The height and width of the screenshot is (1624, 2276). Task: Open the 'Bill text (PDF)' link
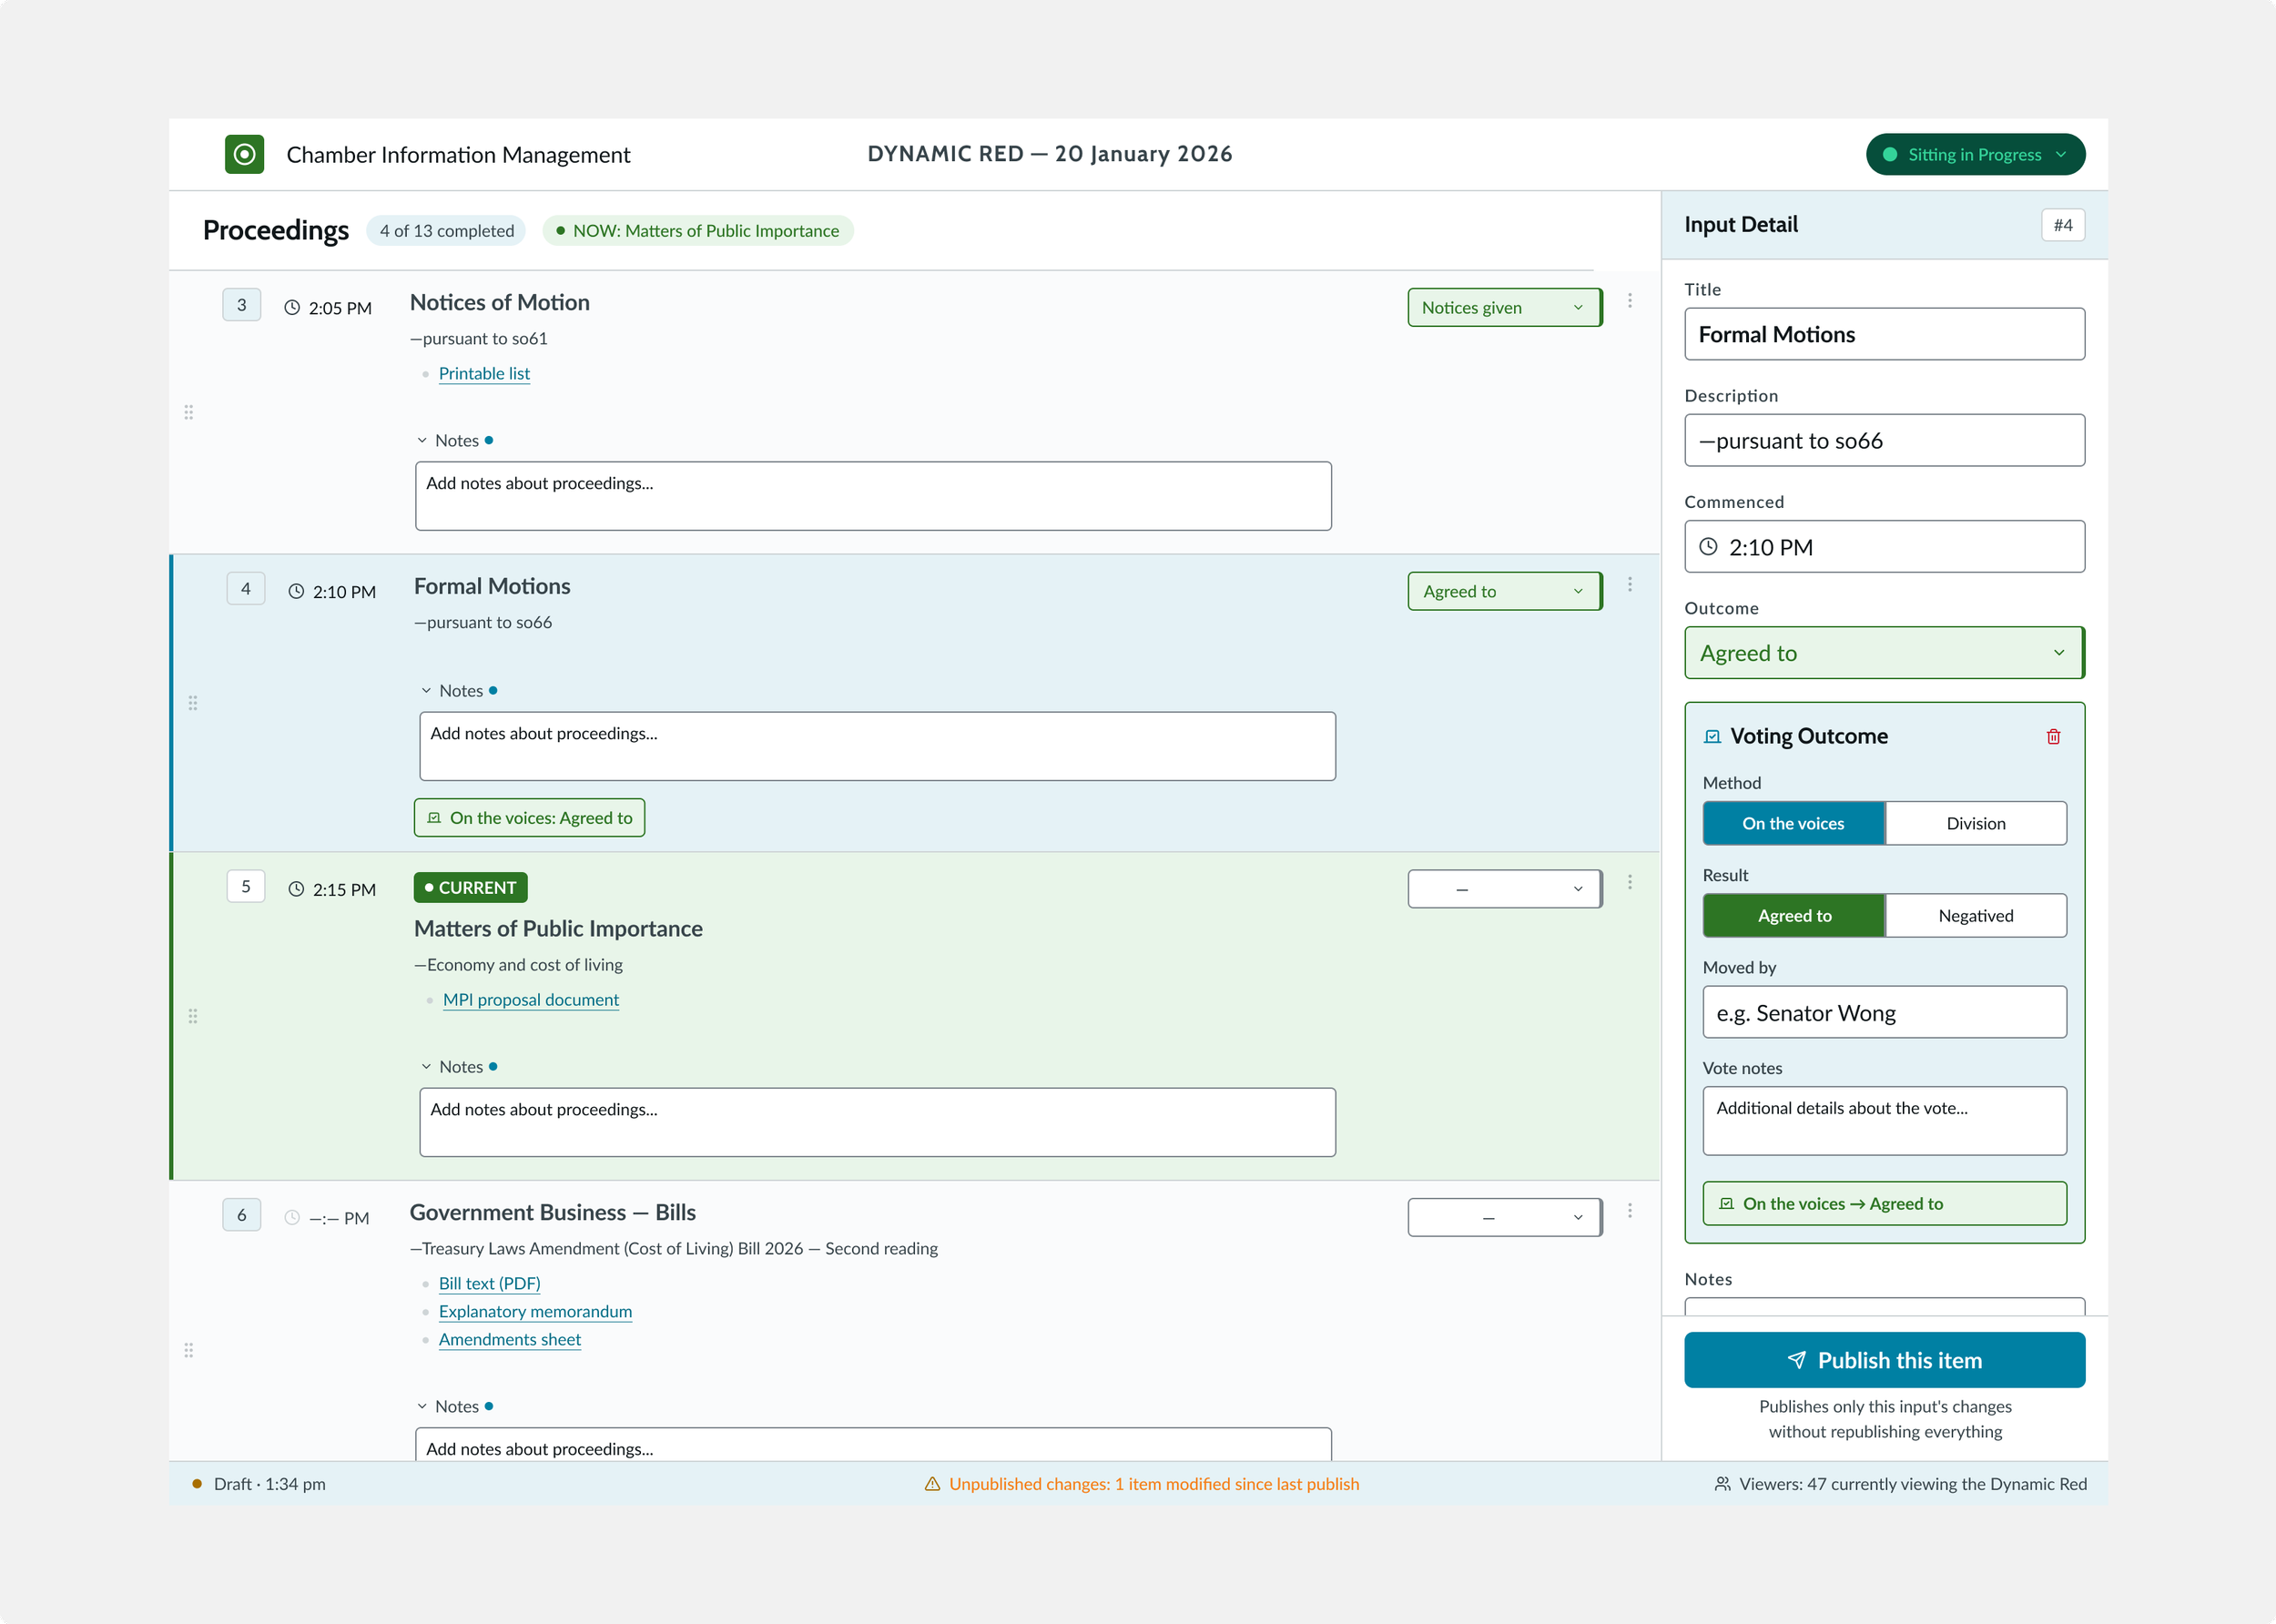click(489, 1284)
